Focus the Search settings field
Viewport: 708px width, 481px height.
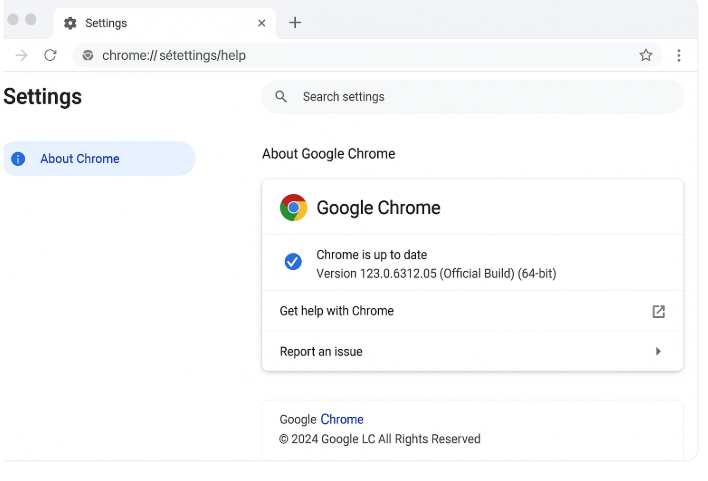coord(473,97)
